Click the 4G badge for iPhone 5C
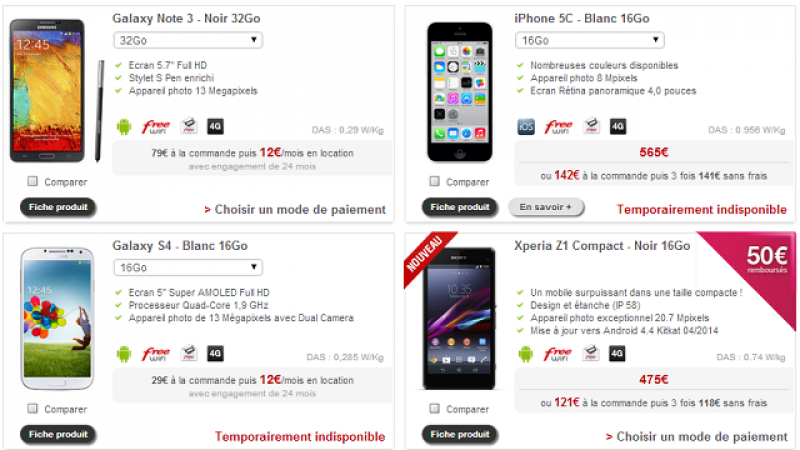The image size is (800, 450). point(618,127)
